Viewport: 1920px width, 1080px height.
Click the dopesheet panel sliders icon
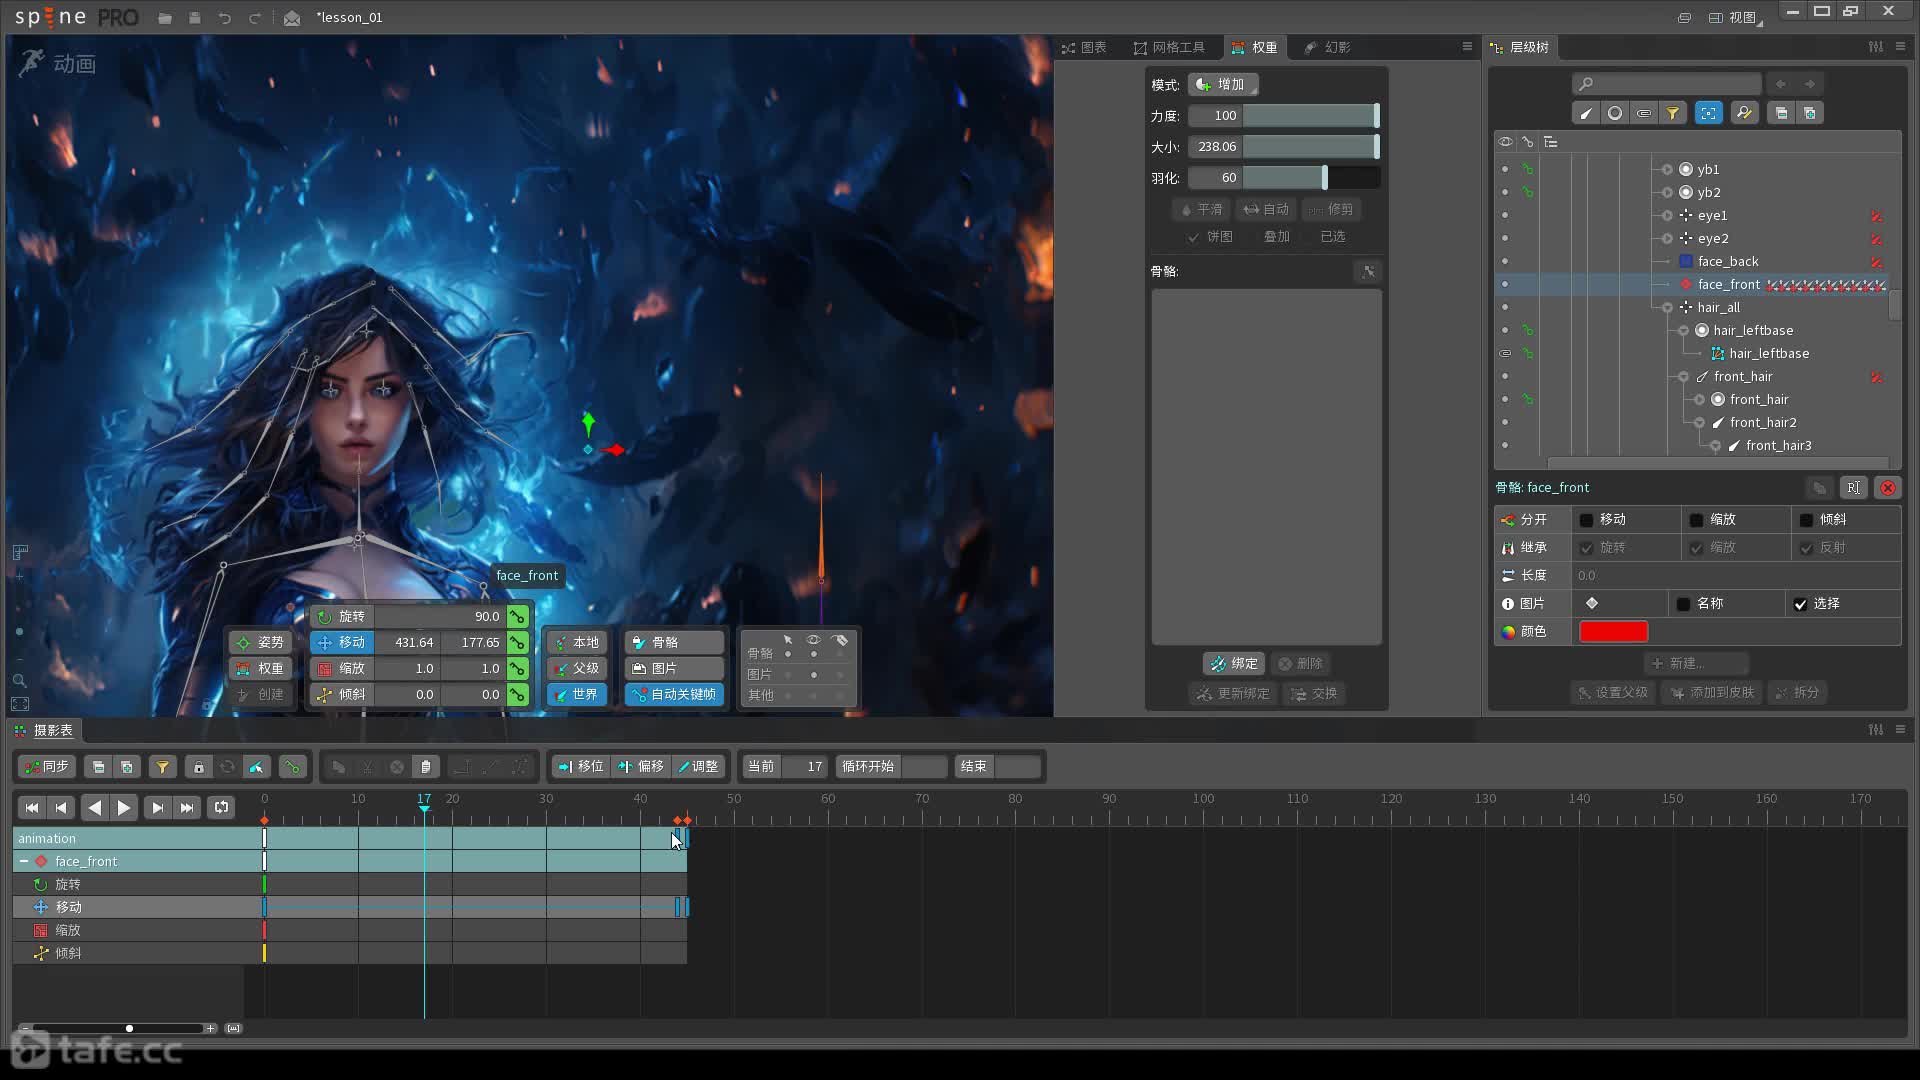coord(1876,730)
